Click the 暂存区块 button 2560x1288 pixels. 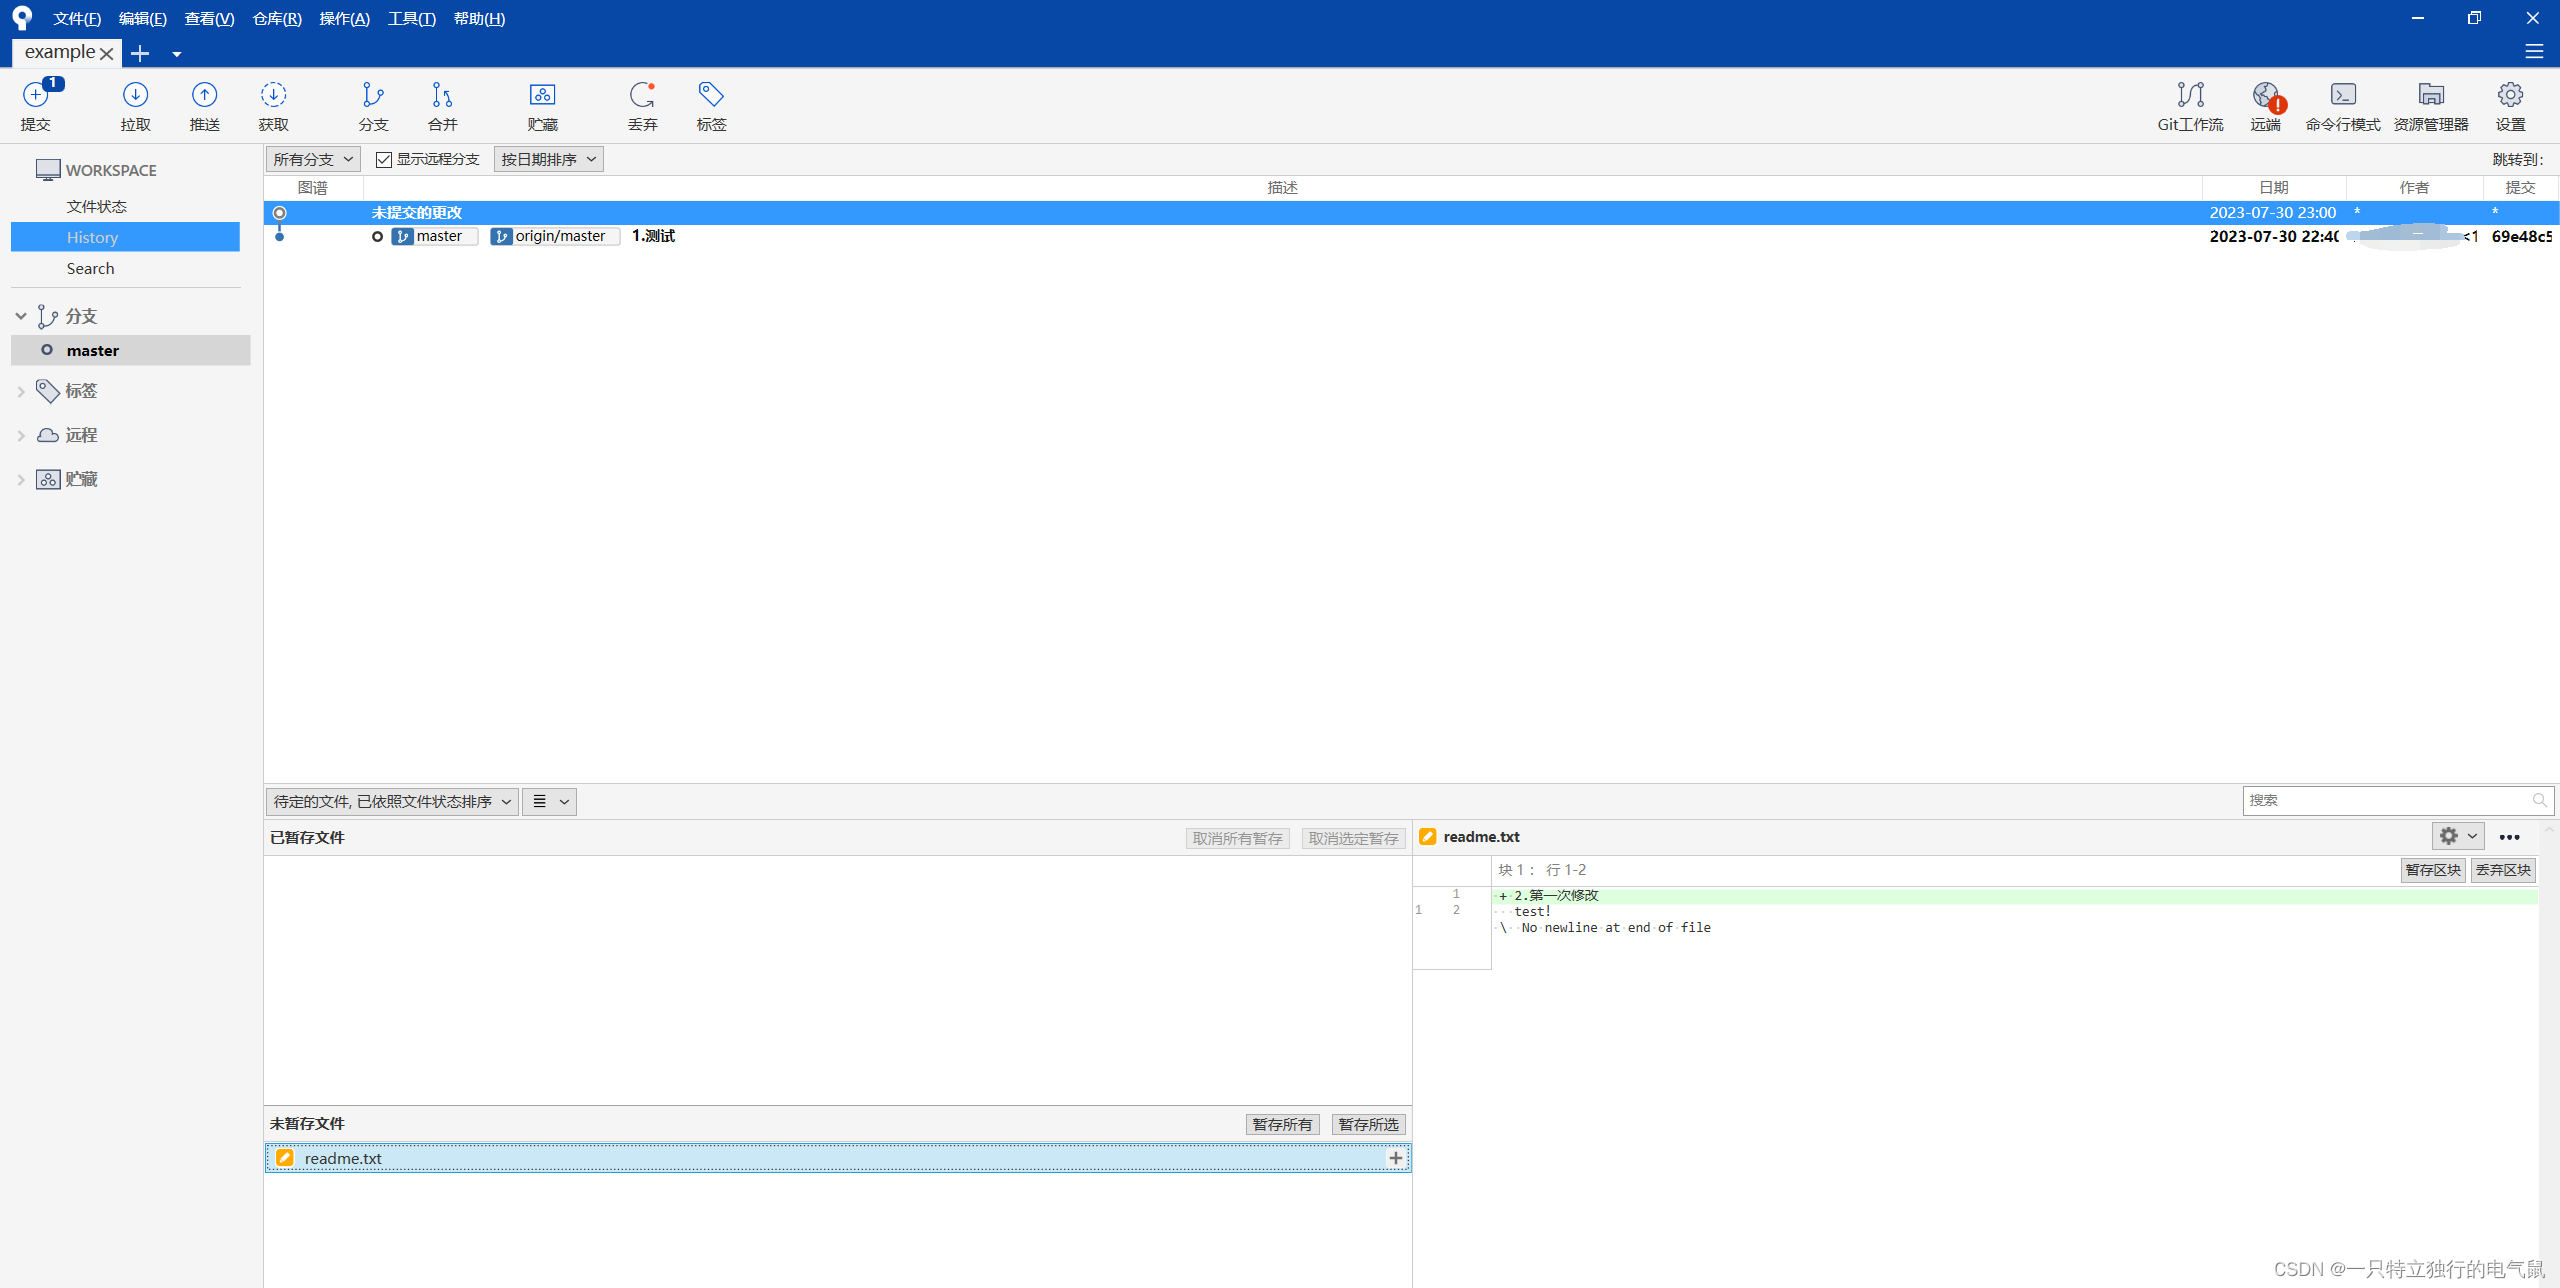tap(2433, 870)
